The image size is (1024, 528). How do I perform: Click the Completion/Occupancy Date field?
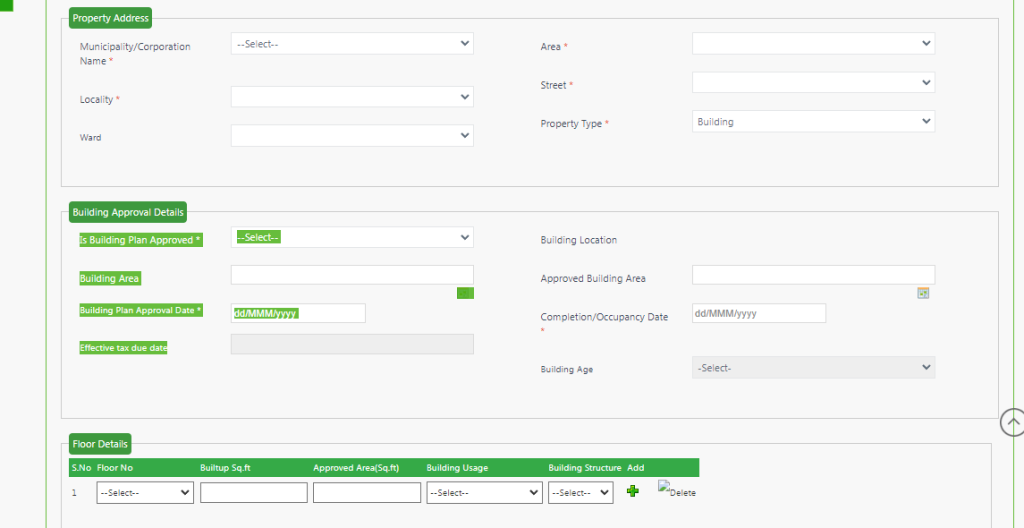pos(759,313)
